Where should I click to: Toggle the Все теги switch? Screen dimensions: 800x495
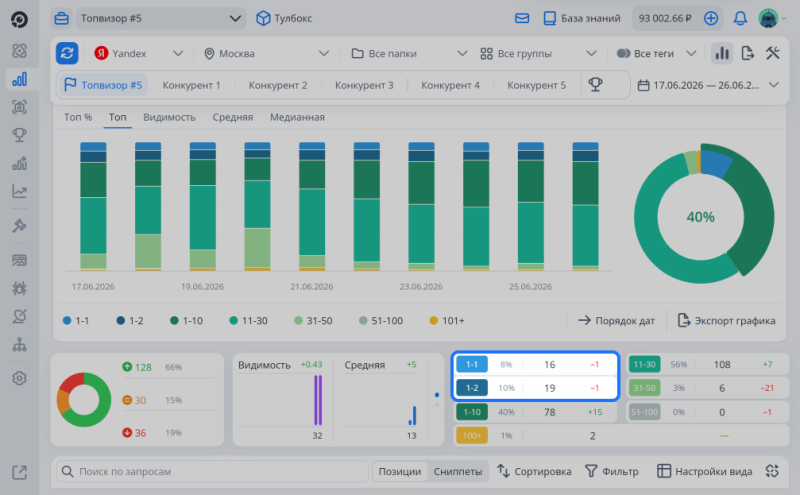pyautogui.click(x=623, y=53)
